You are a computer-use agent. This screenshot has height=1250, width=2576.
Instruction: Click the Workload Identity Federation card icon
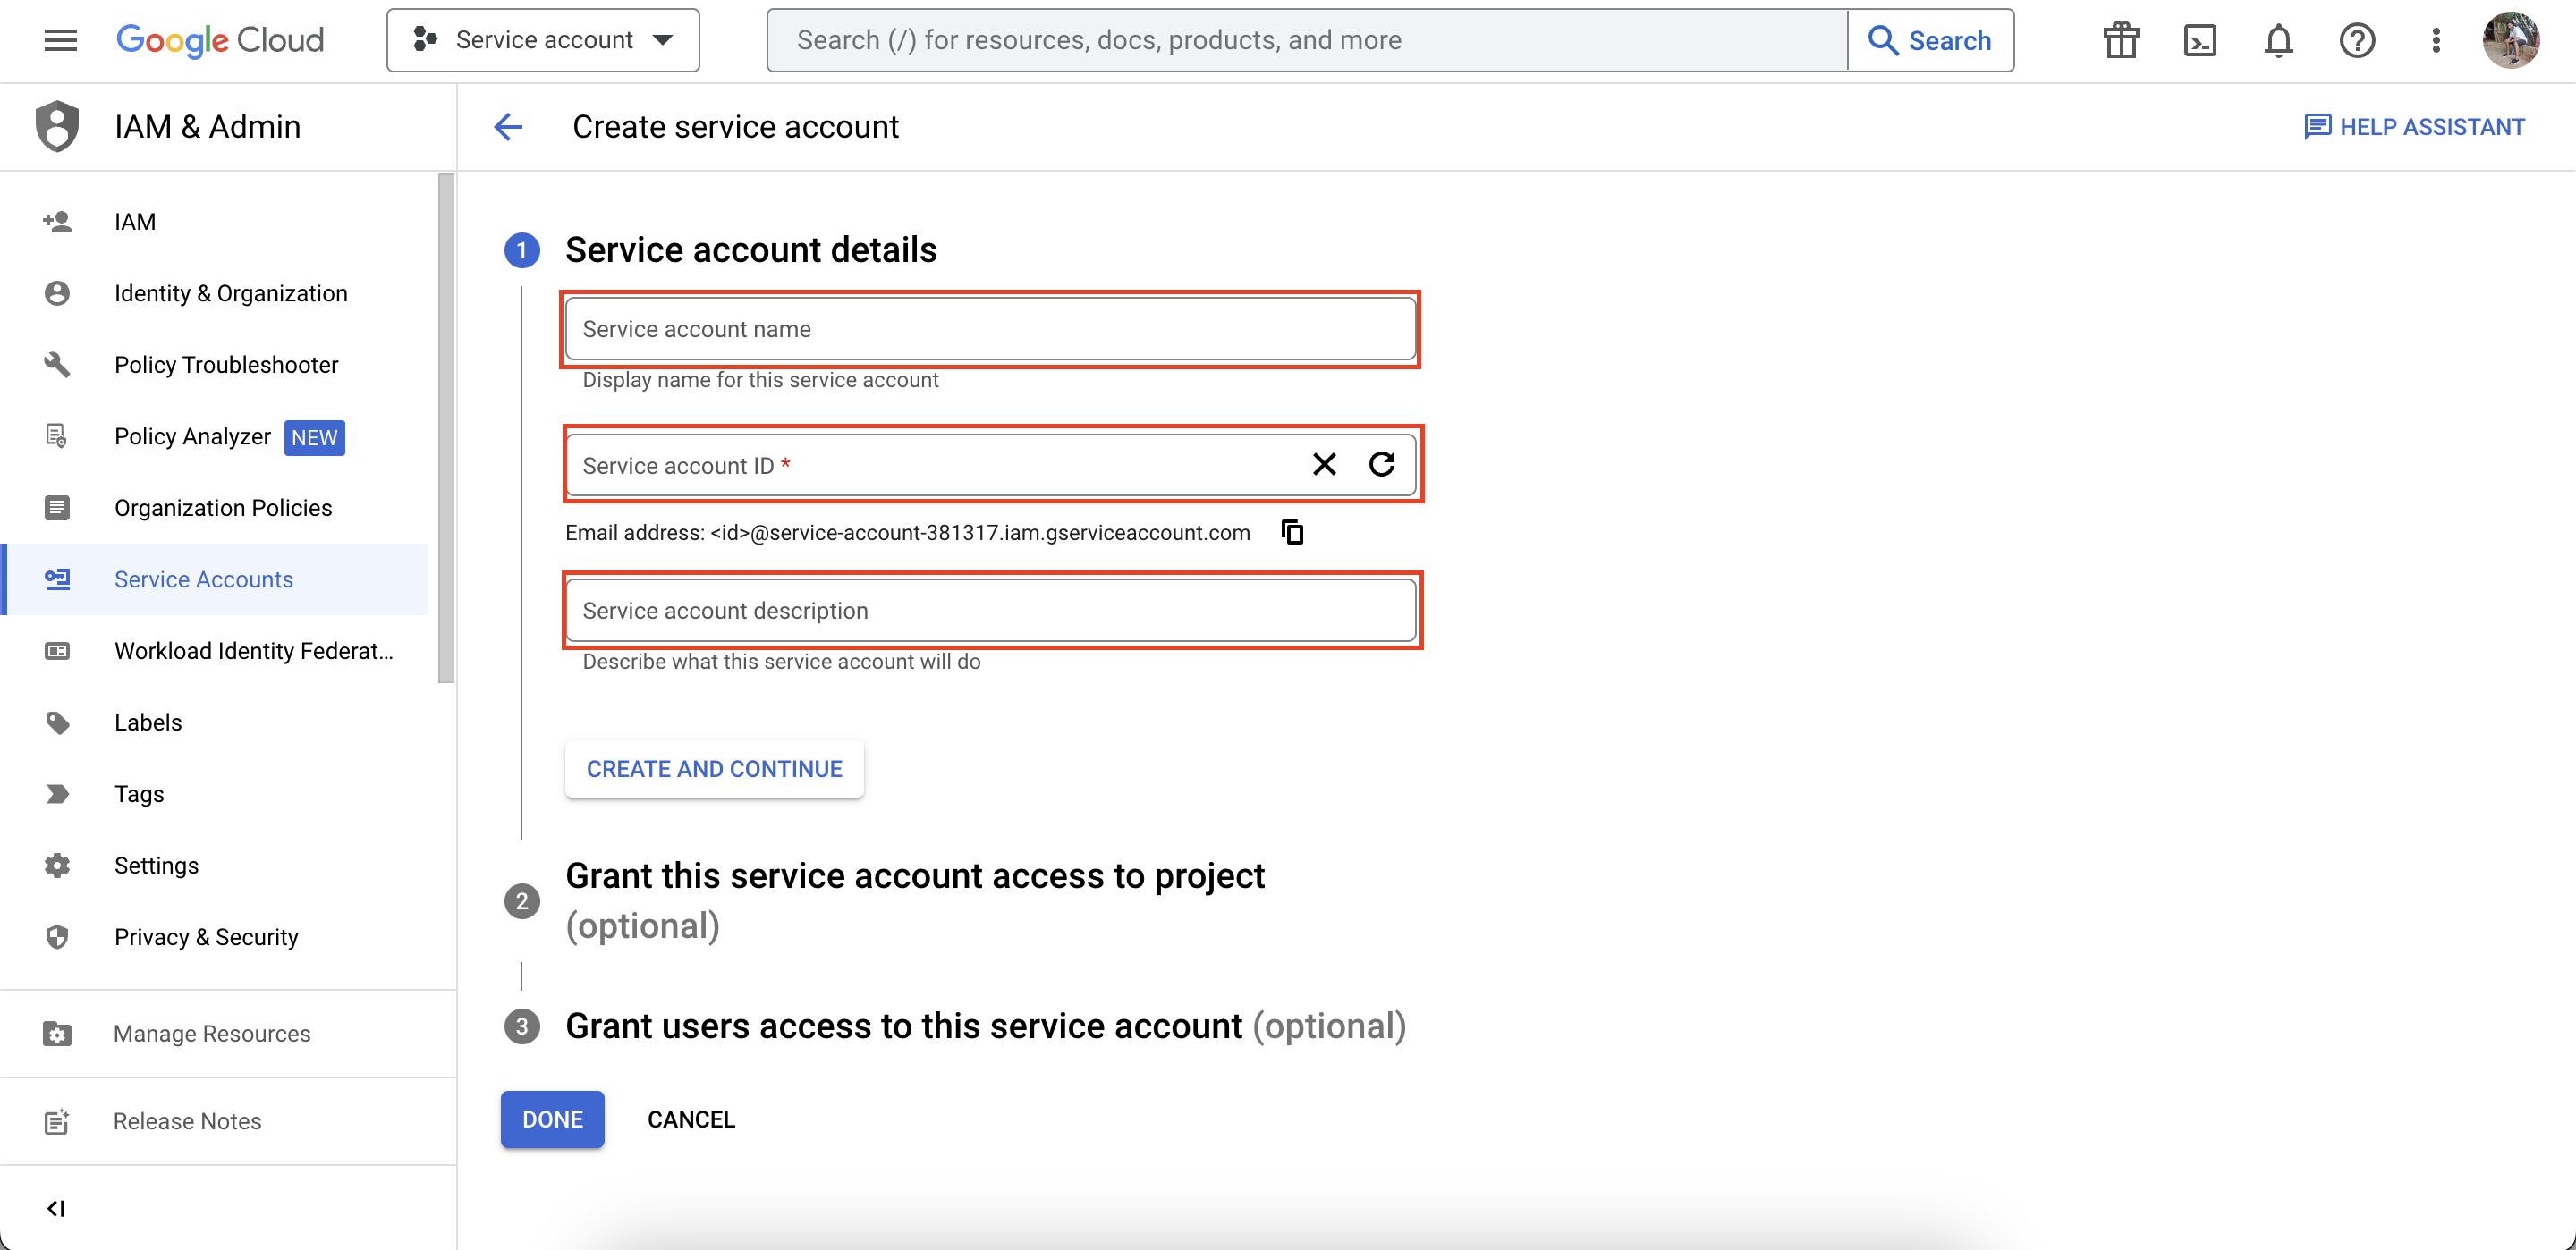tap(57, 650)
